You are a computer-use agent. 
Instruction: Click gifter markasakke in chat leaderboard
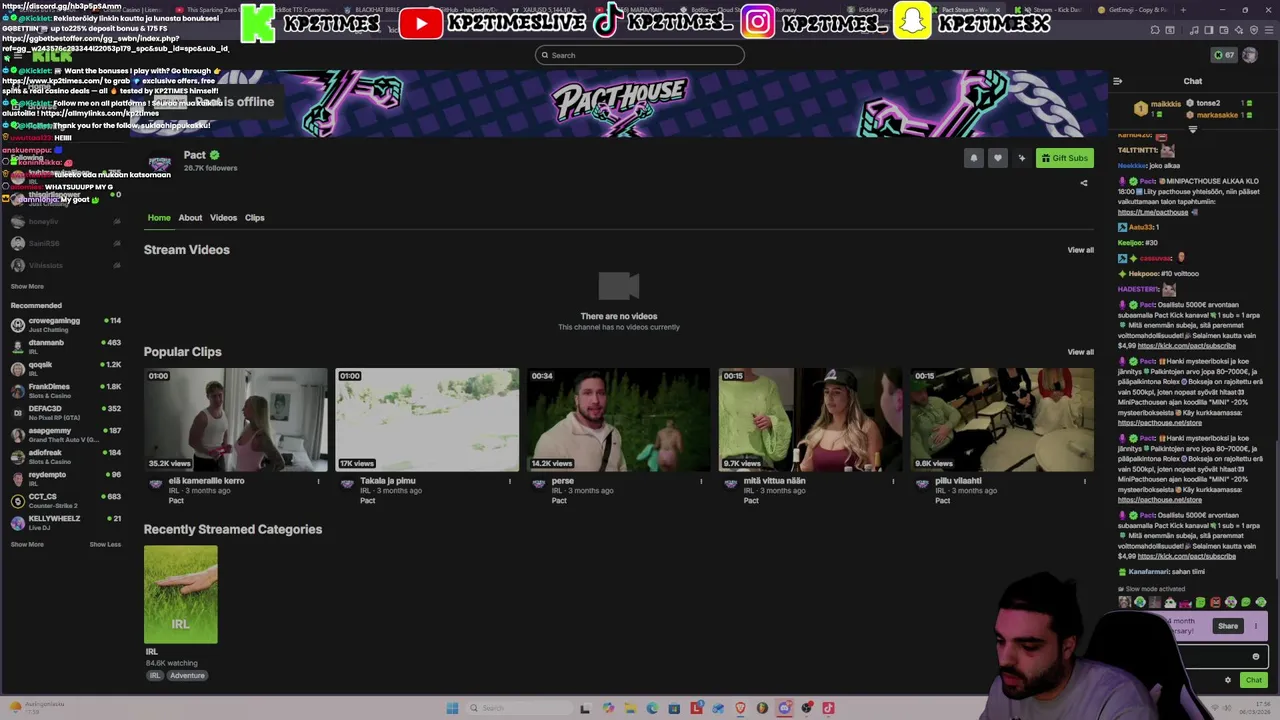click(x=1217, y=115)
